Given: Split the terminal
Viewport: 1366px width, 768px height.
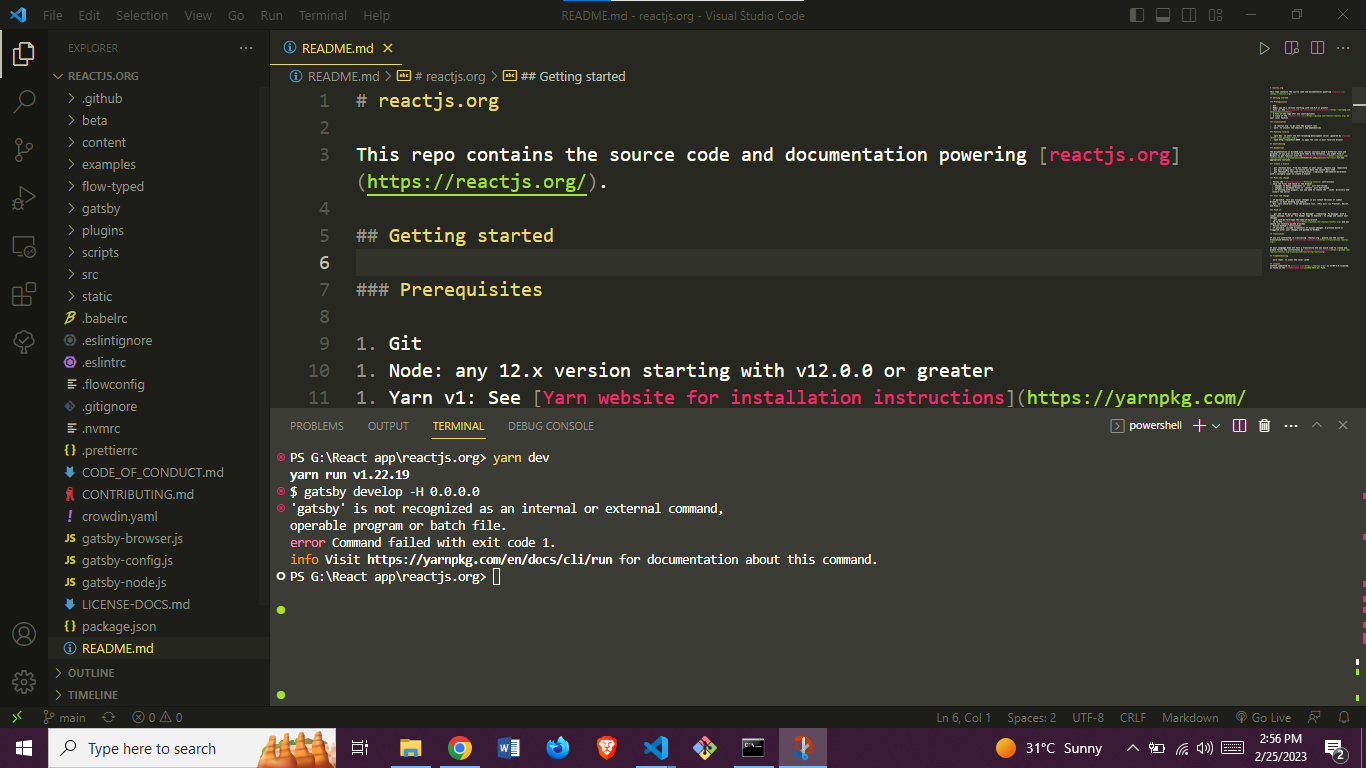Looking at the screenshot, I should [x=1239, y=426].
